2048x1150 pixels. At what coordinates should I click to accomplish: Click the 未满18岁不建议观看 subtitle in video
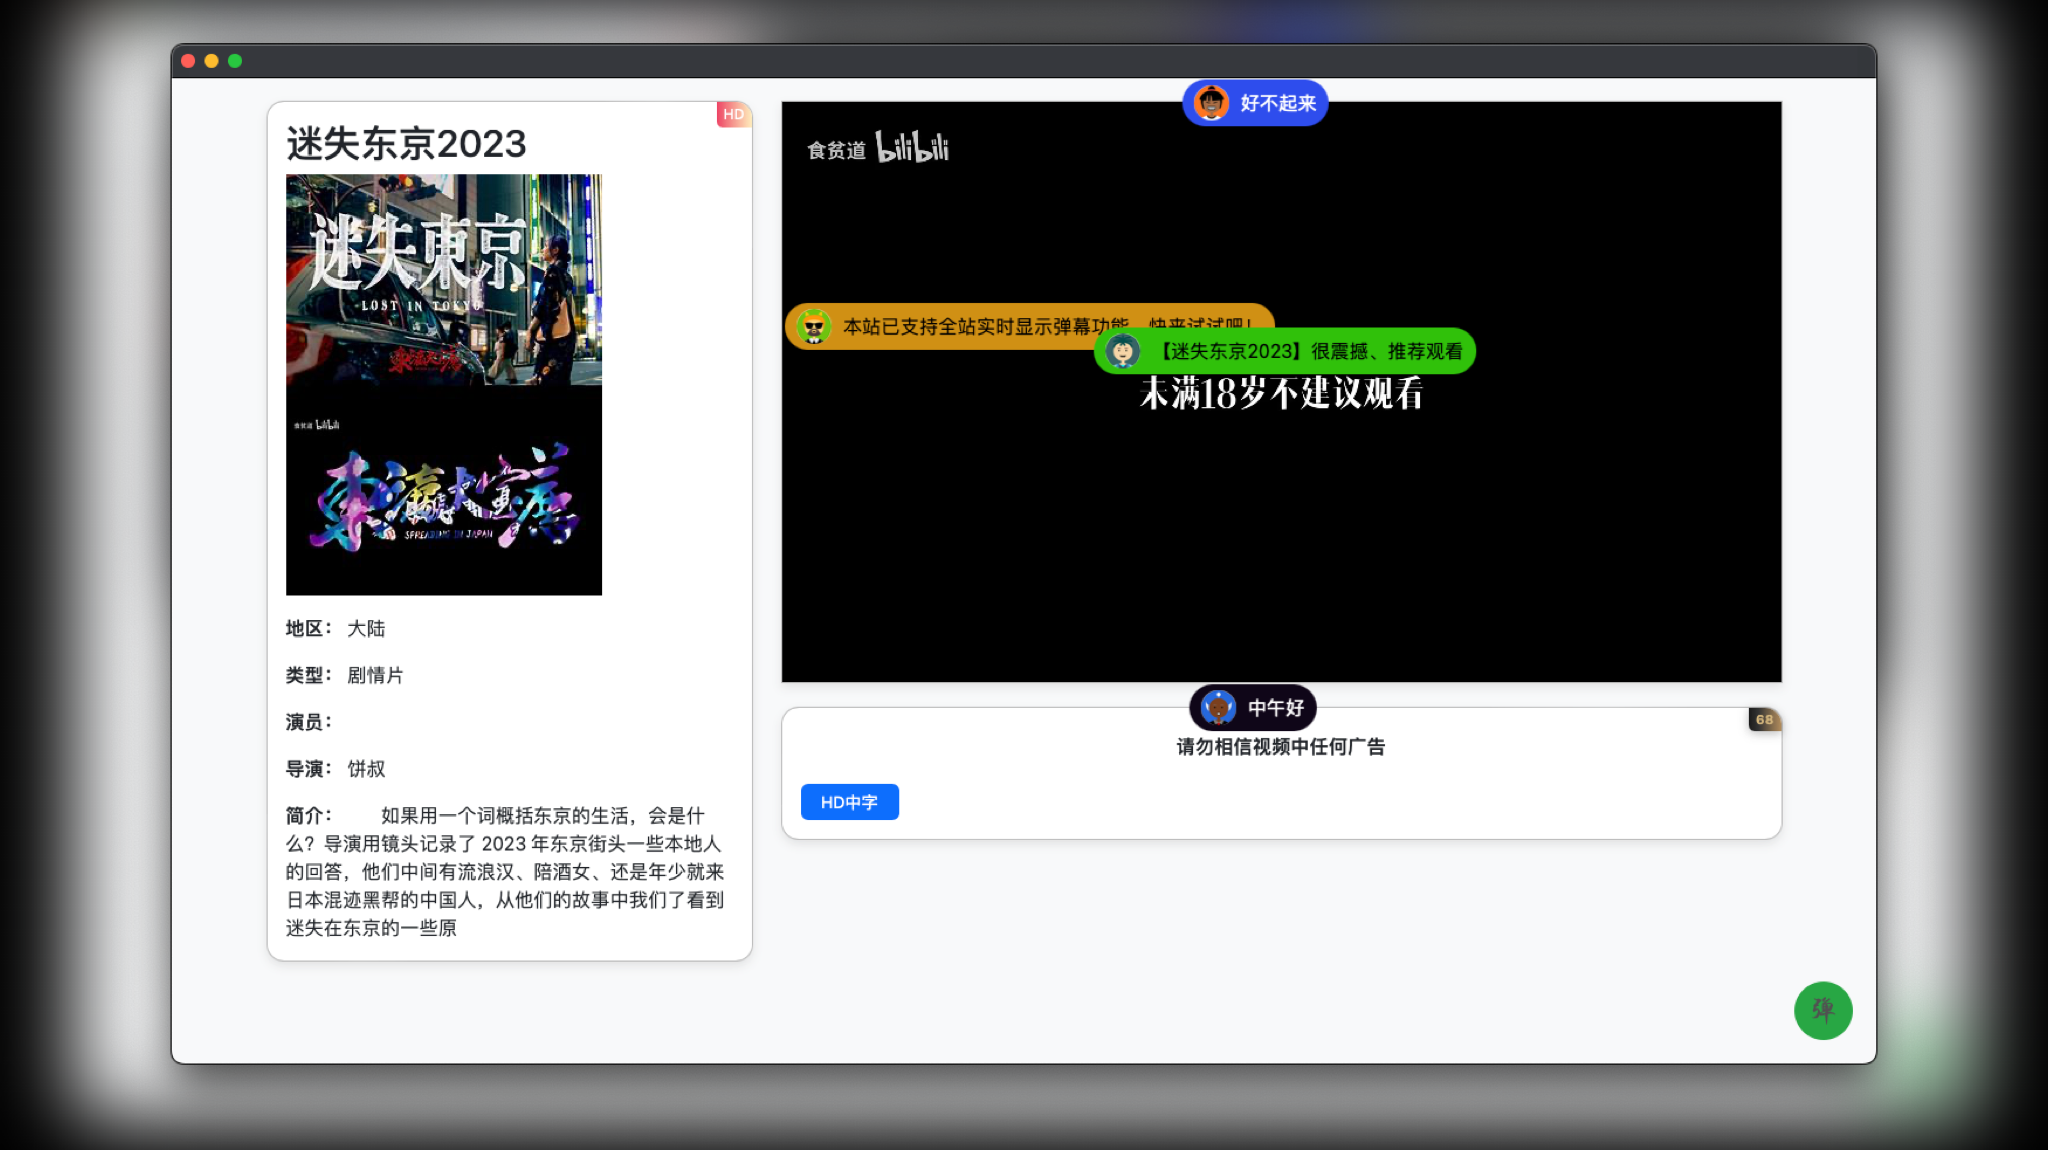click(x=1281, y=394)
